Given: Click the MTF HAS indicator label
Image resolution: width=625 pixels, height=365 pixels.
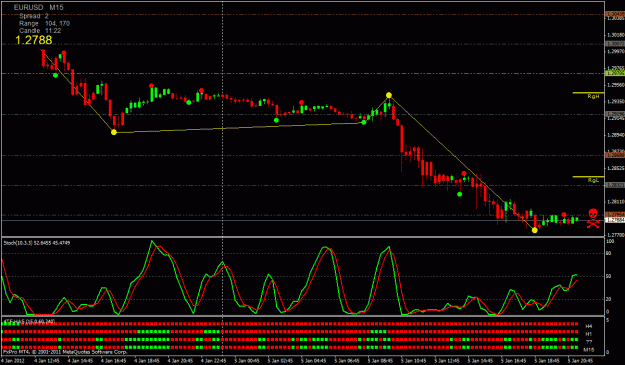Looking at the screenshot, I should (29, 321).
